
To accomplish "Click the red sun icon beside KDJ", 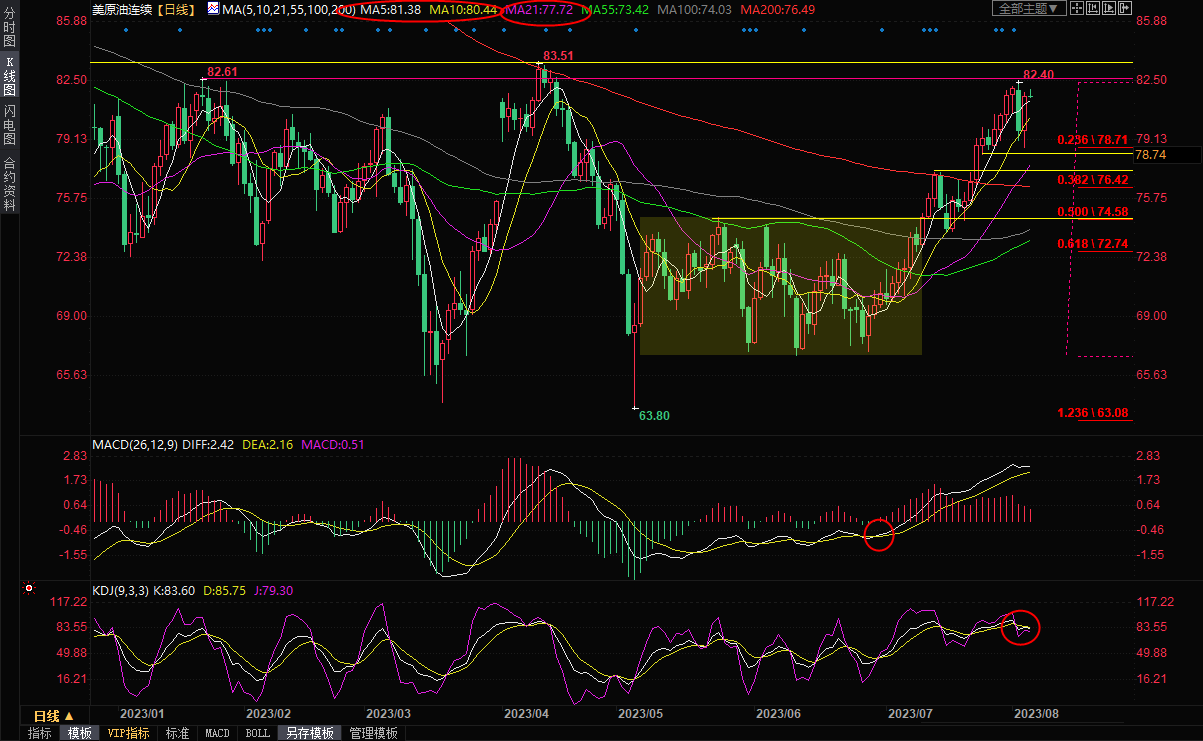I will click(x=29, y=588).
